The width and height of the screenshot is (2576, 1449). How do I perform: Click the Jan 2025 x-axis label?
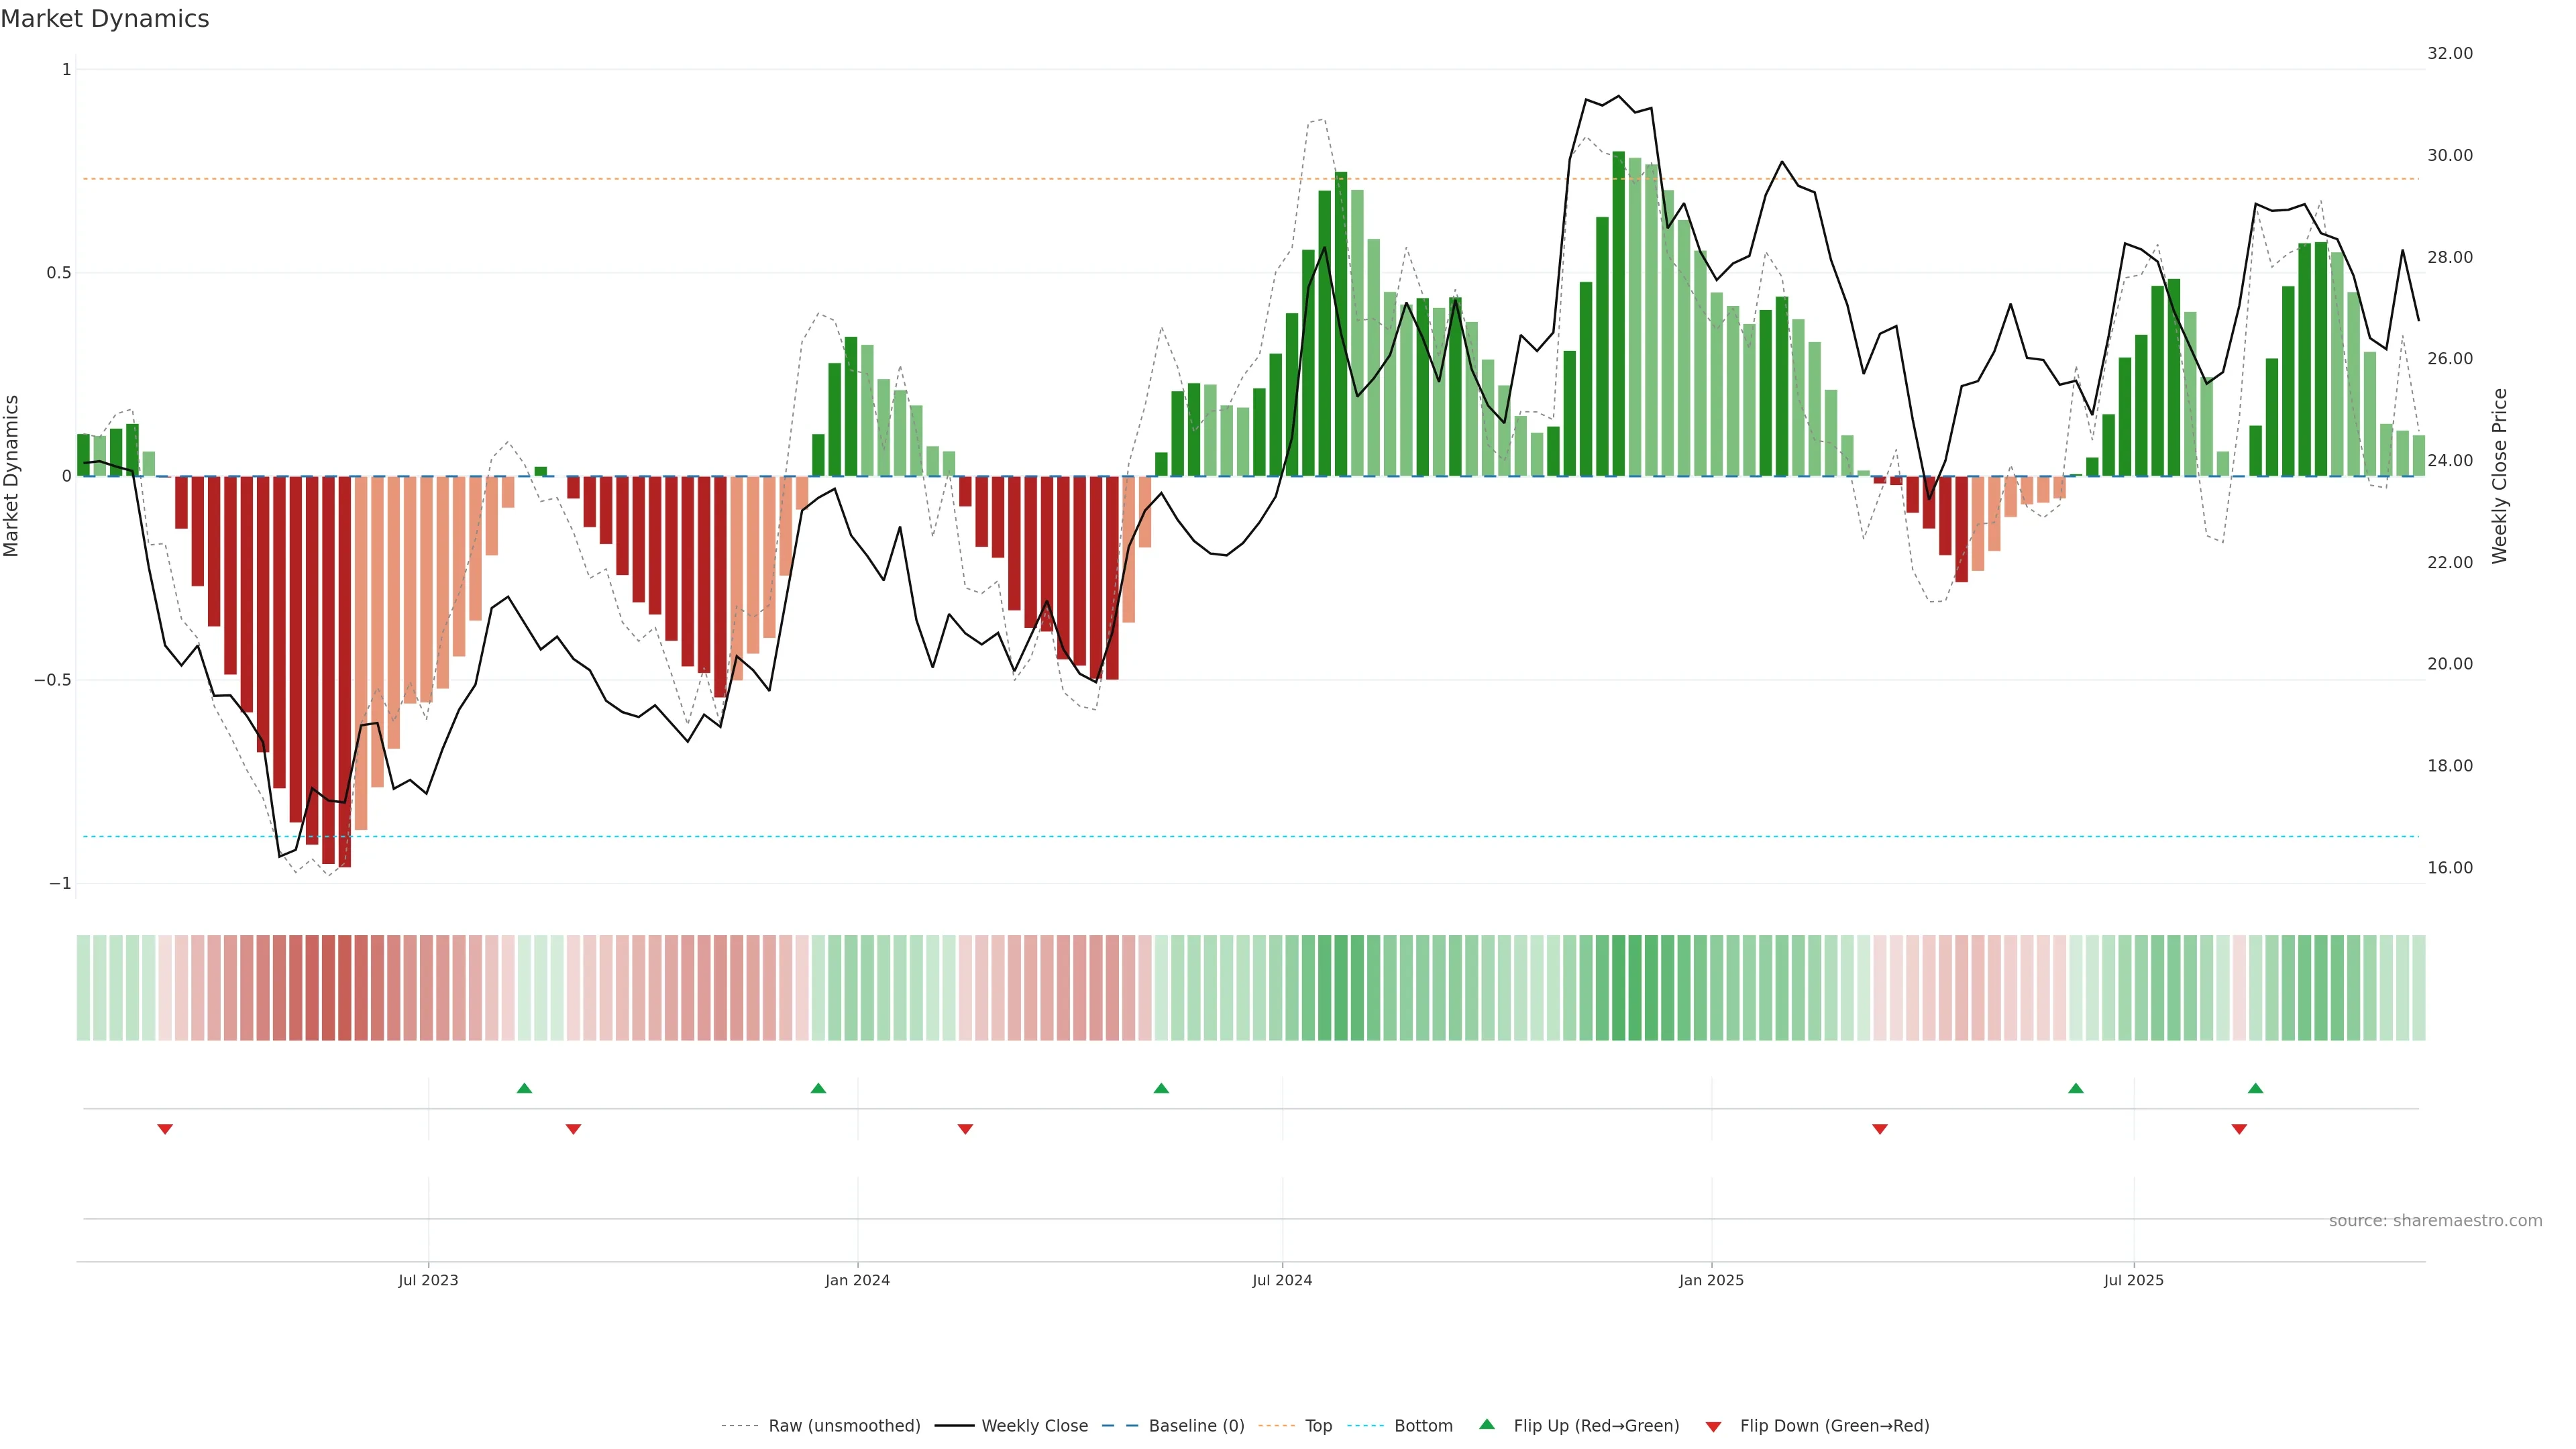click(x=1711, y=1280)
